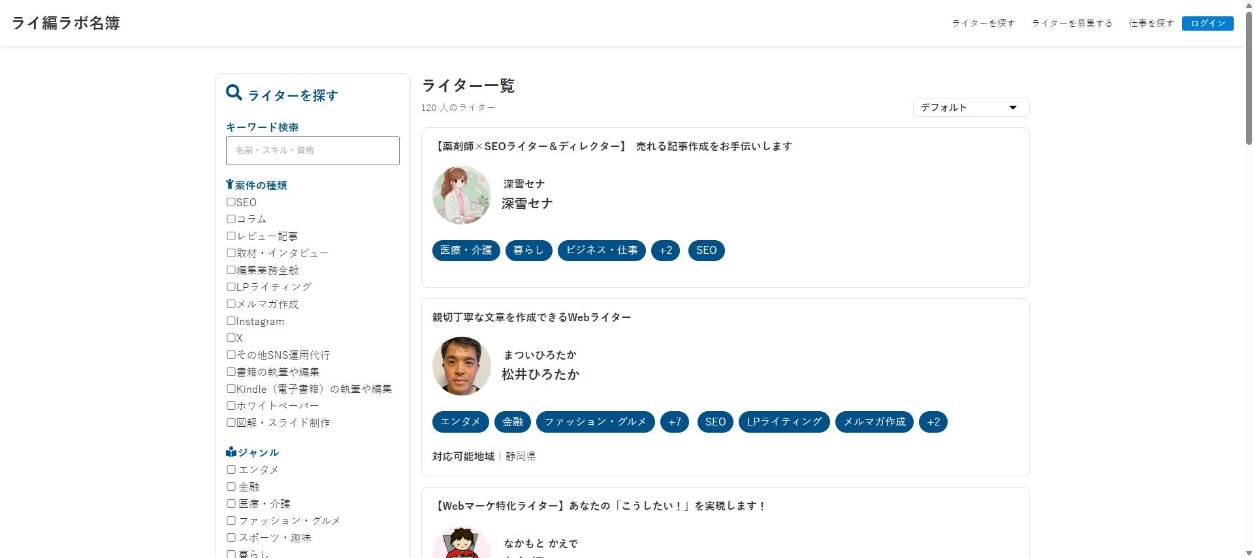Click 対応可能地域 静岡県 text
This screenshot has height=558, width=1254.
click(x=484, y=456)
